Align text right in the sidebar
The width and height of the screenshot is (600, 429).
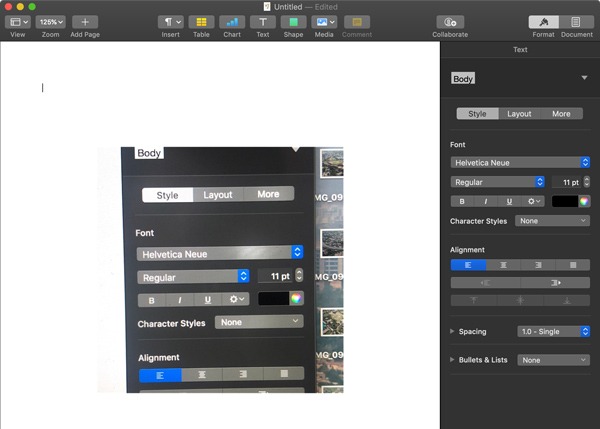(x=538, y=265)
